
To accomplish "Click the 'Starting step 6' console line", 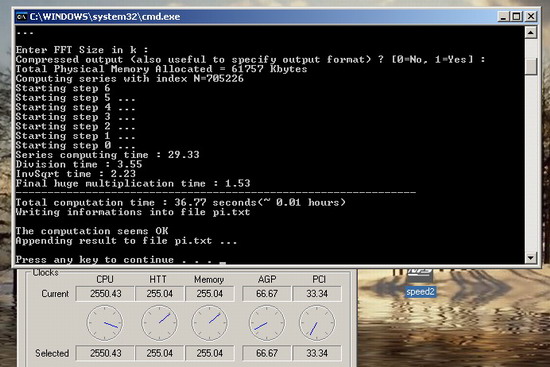I will pyautogui.click(x=63, y=88).
